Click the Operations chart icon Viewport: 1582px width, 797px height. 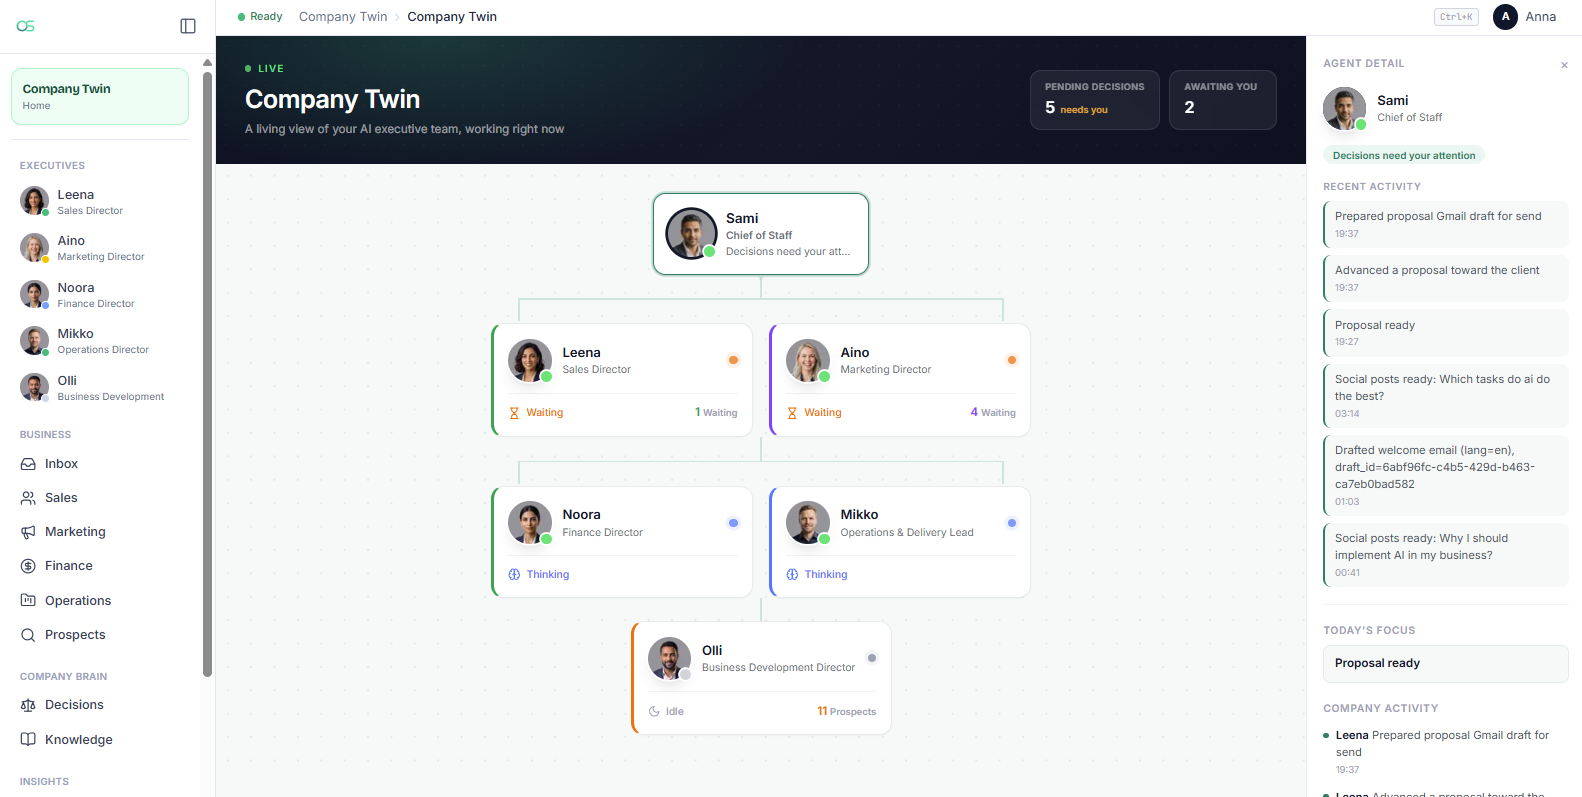[28, 600]
